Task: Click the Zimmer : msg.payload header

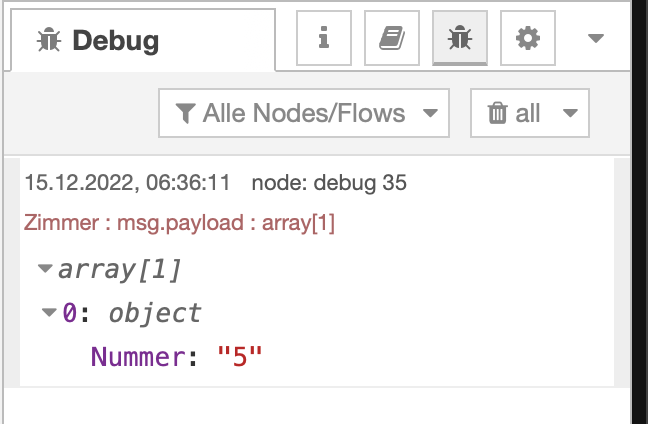Action: pos(179,222)
